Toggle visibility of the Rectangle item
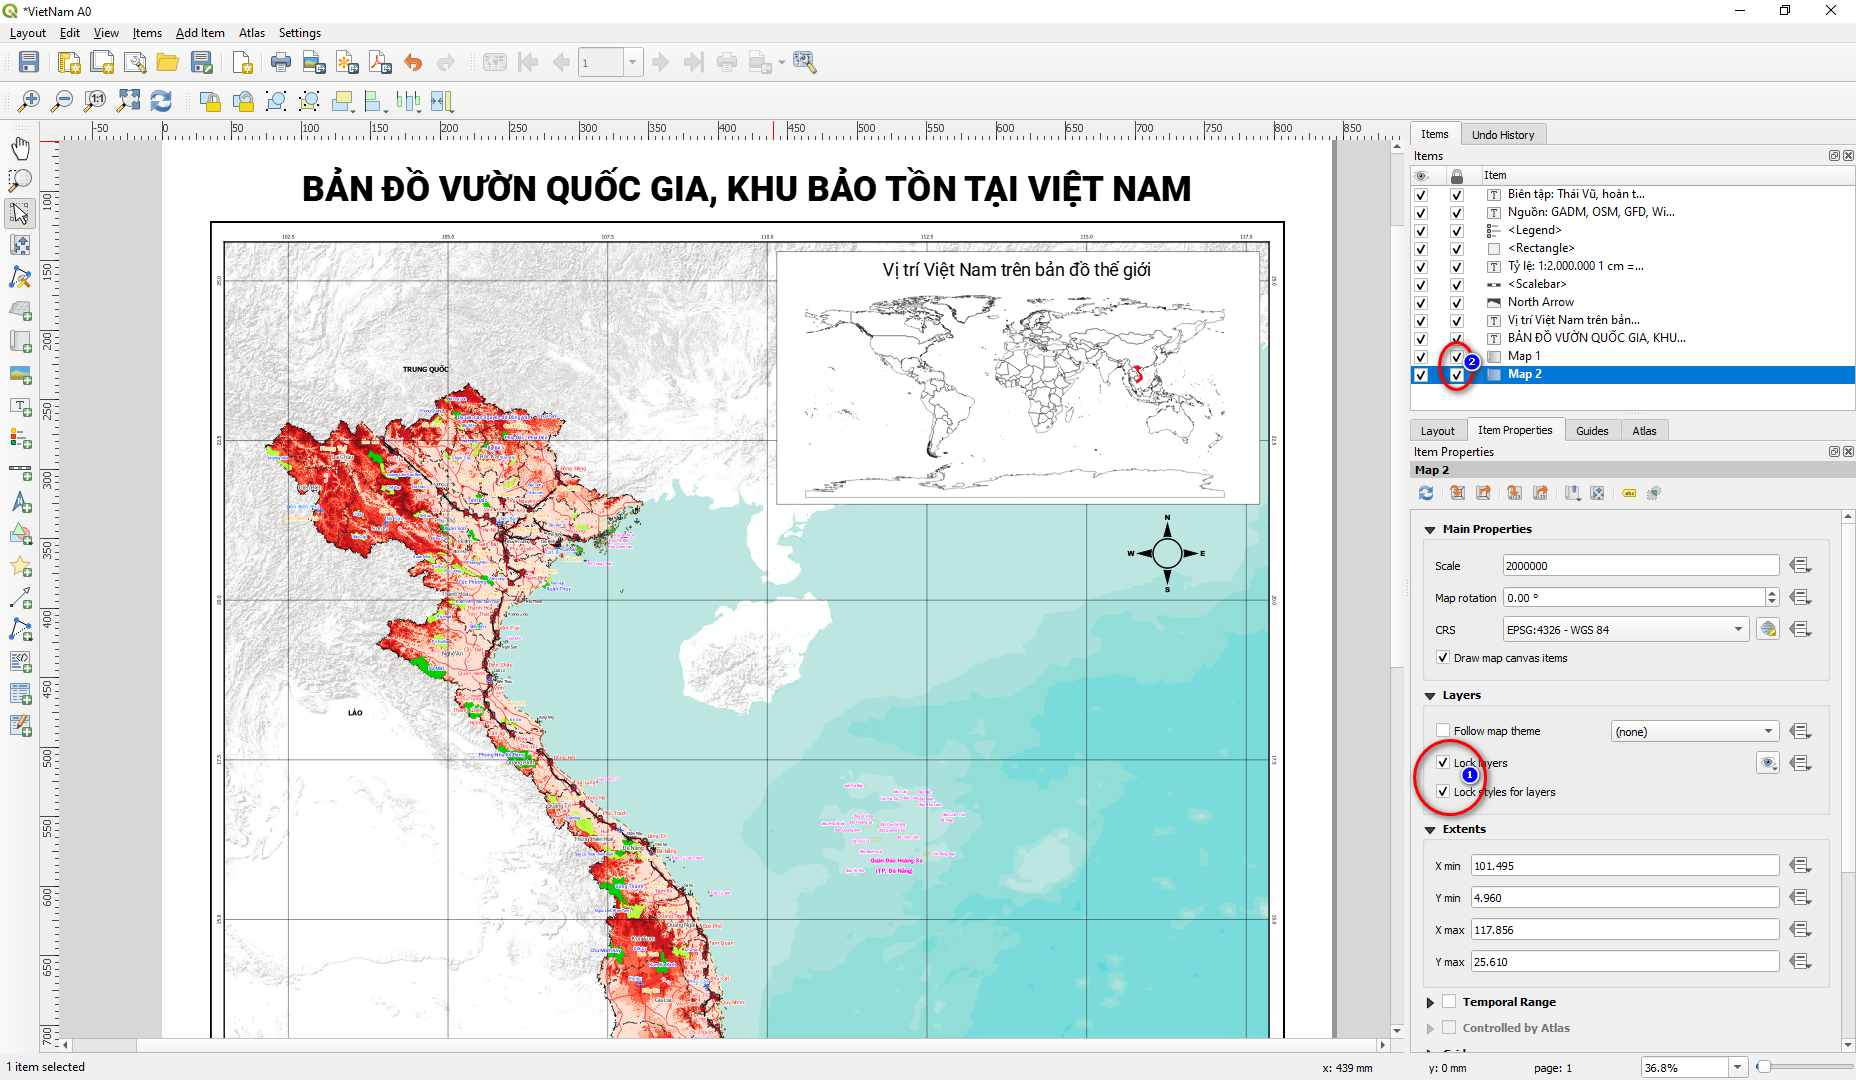The height and width of the screenshot is (1080, 1856). 1421,249
